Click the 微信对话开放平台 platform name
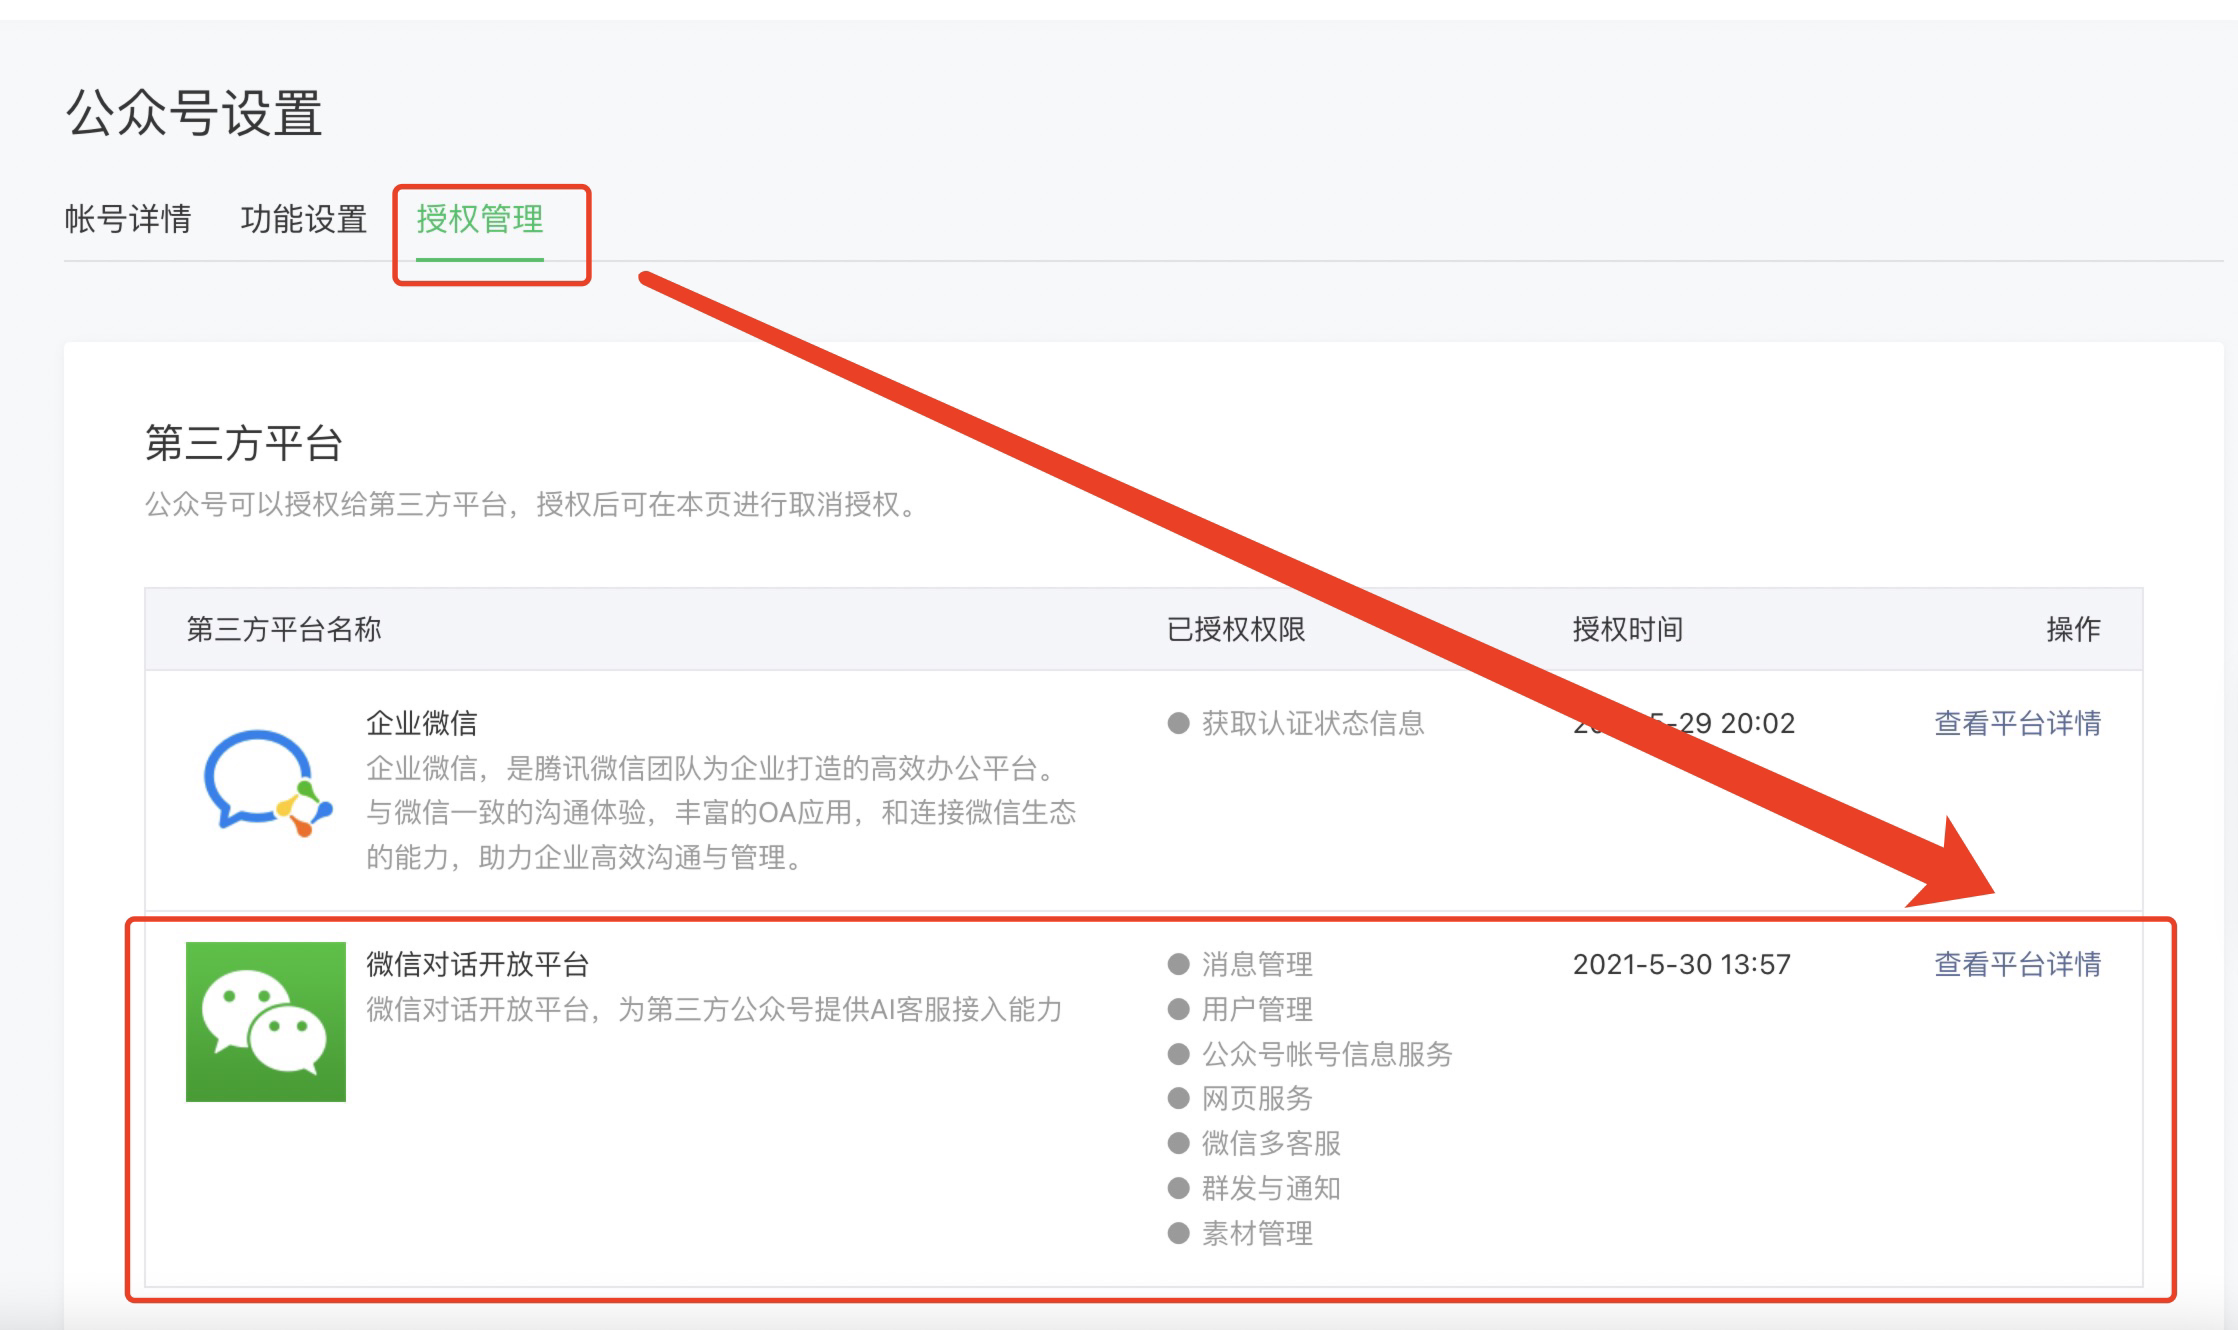2238x1330 pixels. (477, 964)
